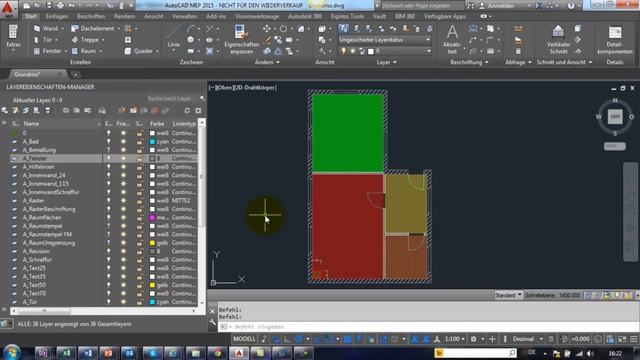This screenshot has height=360, width=640.
Task: Open Detailkomponenten tool
Action: point(615,39)
